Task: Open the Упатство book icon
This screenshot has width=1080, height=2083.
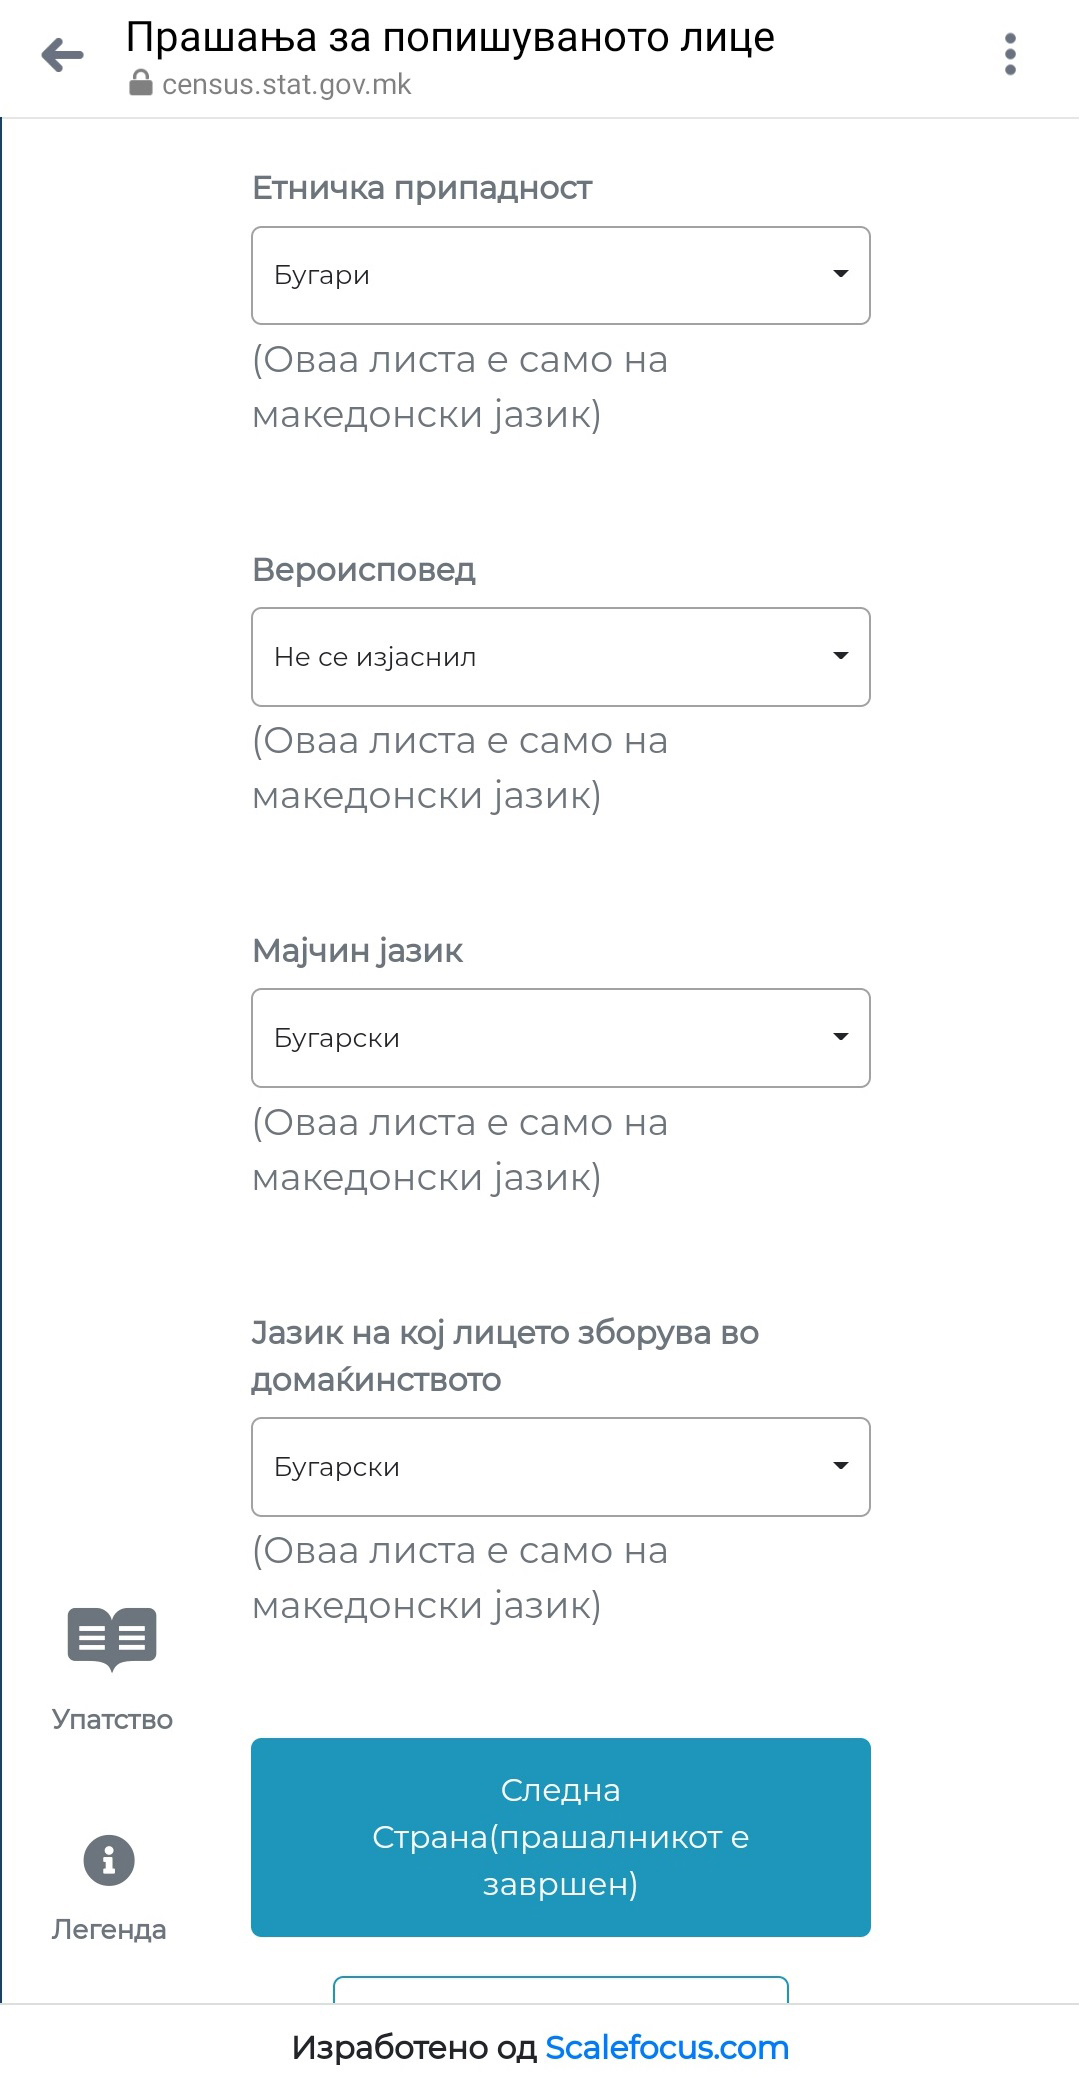Action: point(112,1638)
